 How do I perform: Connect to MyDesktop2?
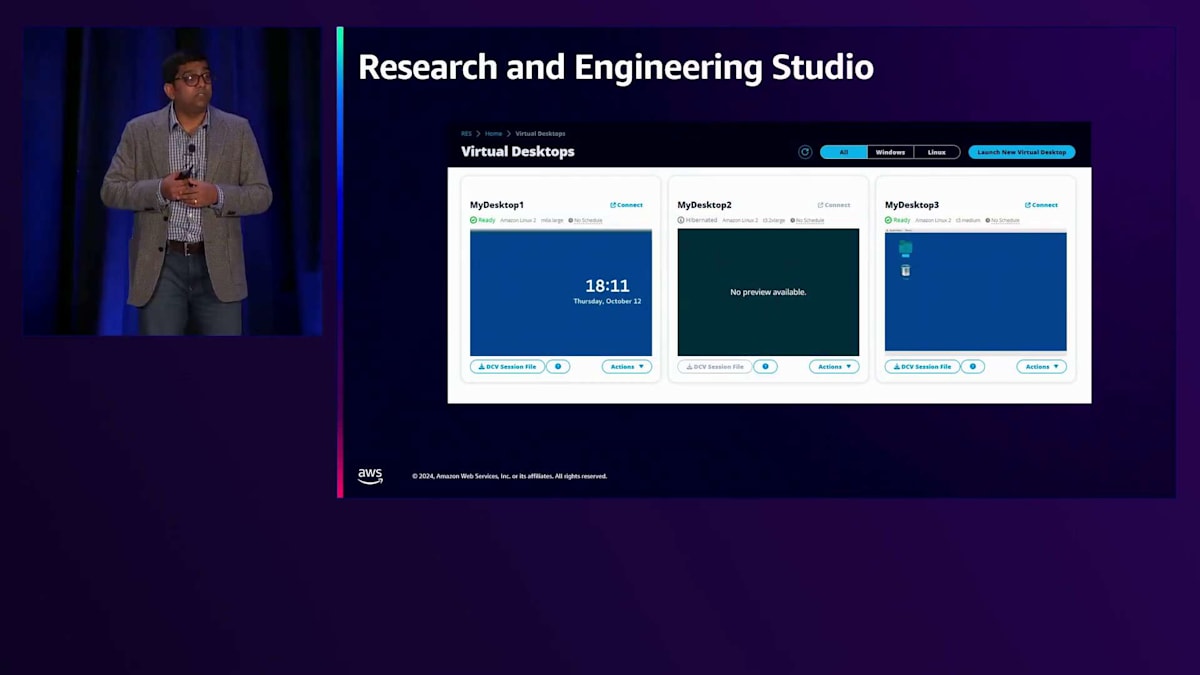pyautogui.click(x=834, y=205)
